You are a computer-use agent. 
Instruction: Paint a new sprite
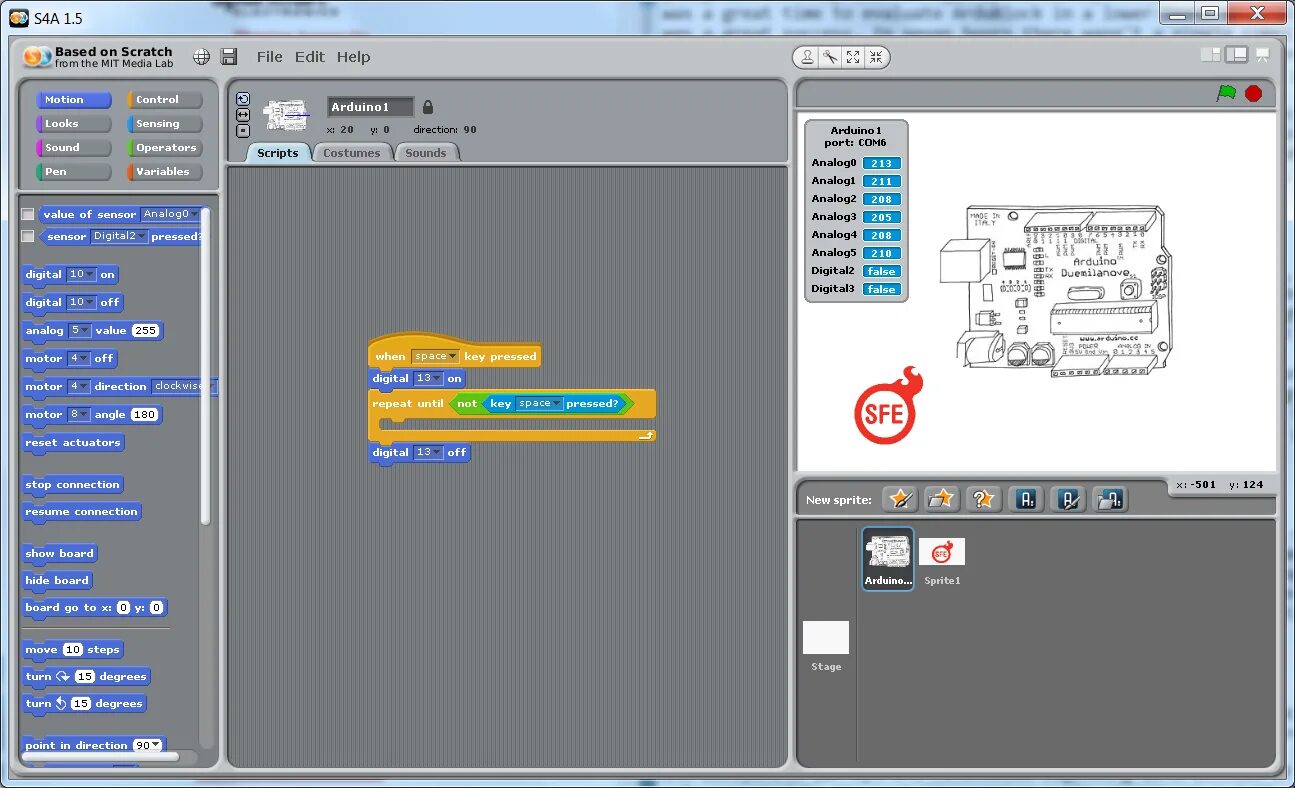(x=900, y=499)
